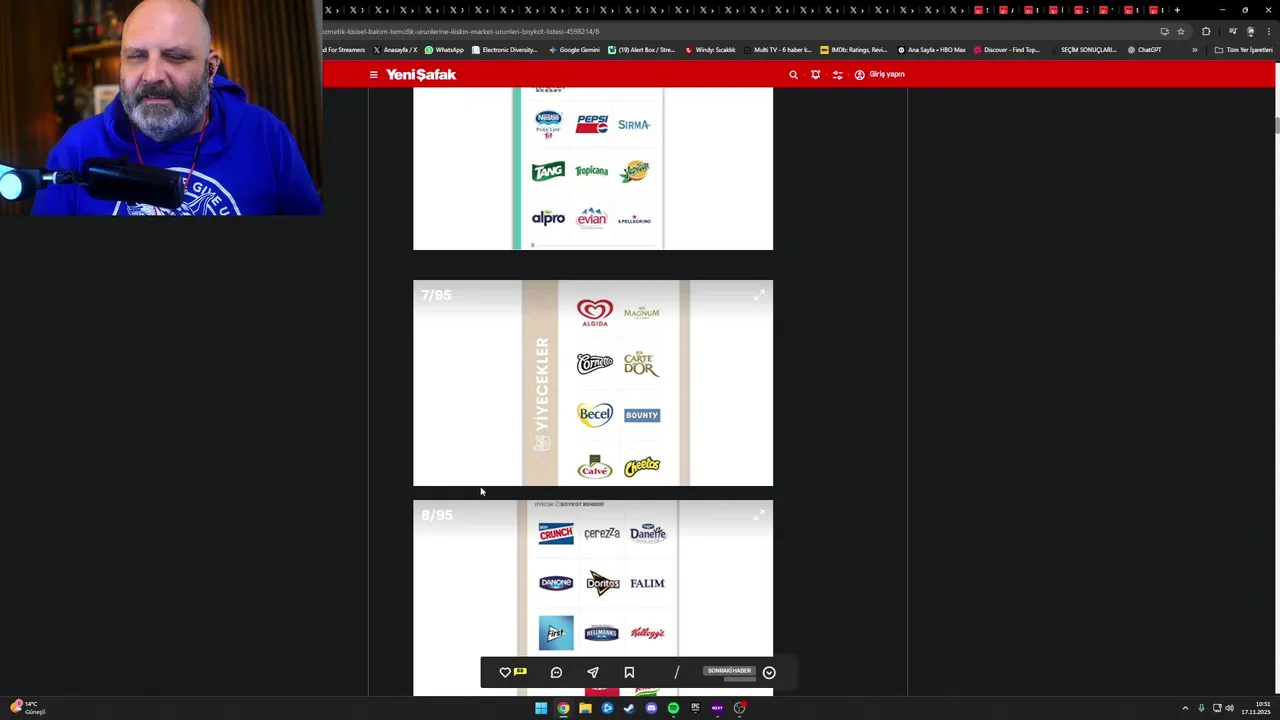Go to the Yeni Şafak logo homepage
This screenshot has height=720, width=1280.
click(x=421, y=74)
